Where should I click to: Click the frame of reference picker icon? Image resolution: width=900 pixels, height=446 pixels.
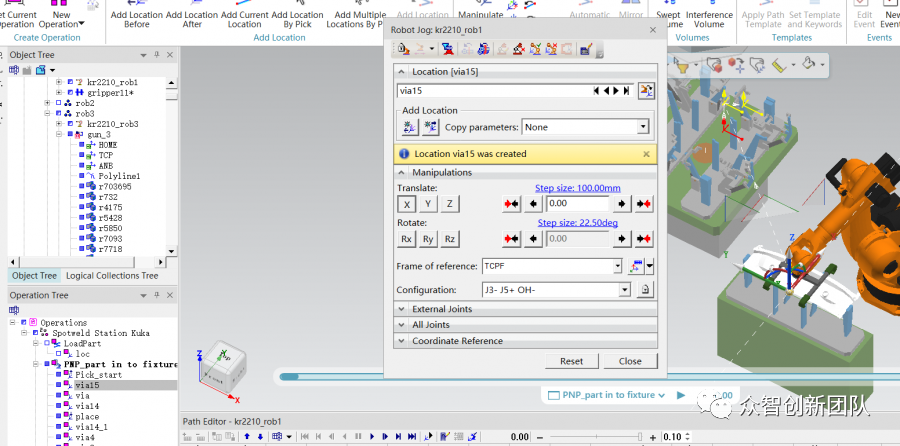pos(635,266)
